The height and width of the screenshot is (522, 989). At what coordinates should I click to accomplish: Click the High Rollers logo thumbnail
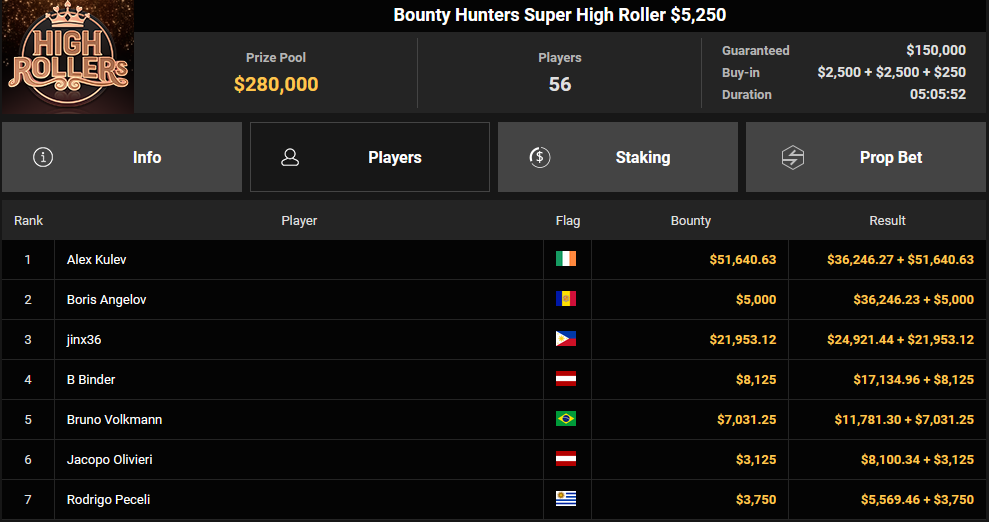coord(67,57)
